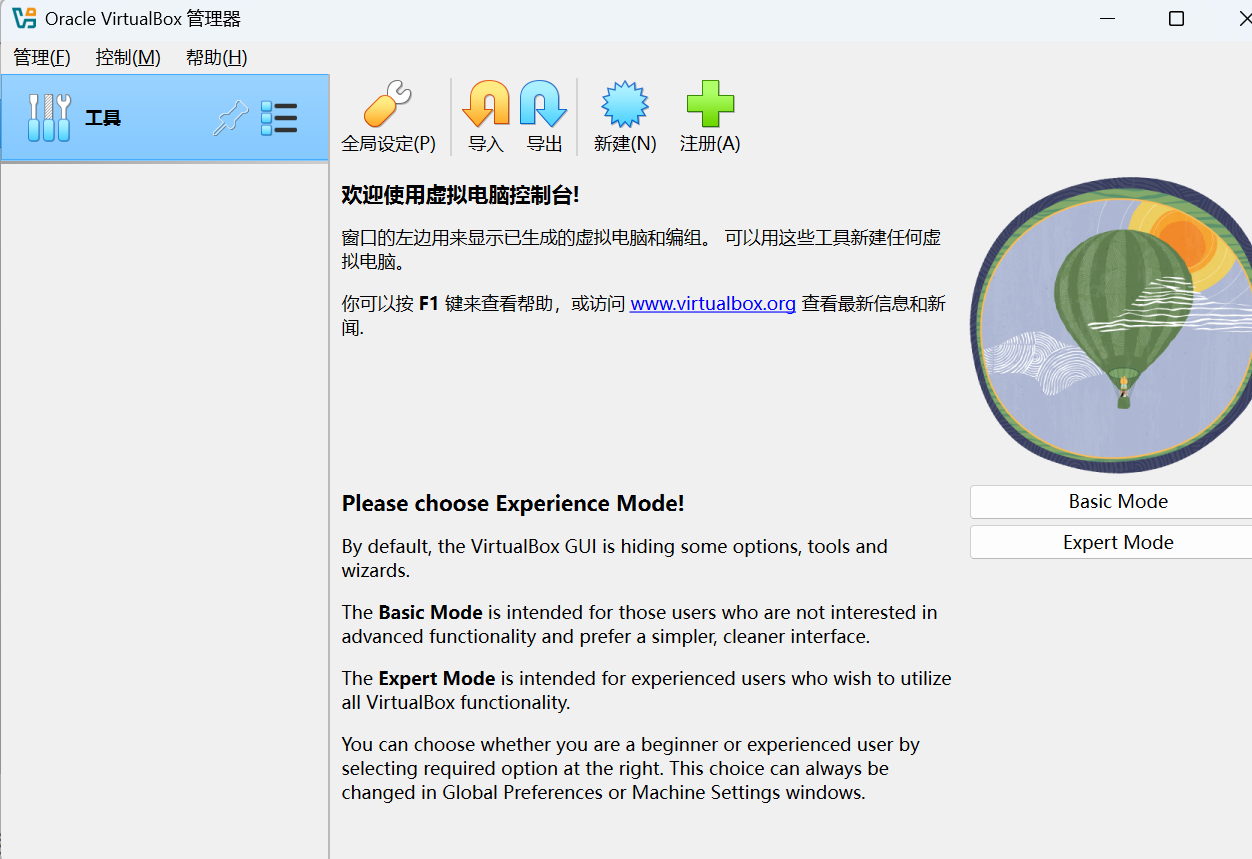Open the 帮助(H) menu
Image resolution: width=1252 pixels, height=859 pixels.
(217, 57)
